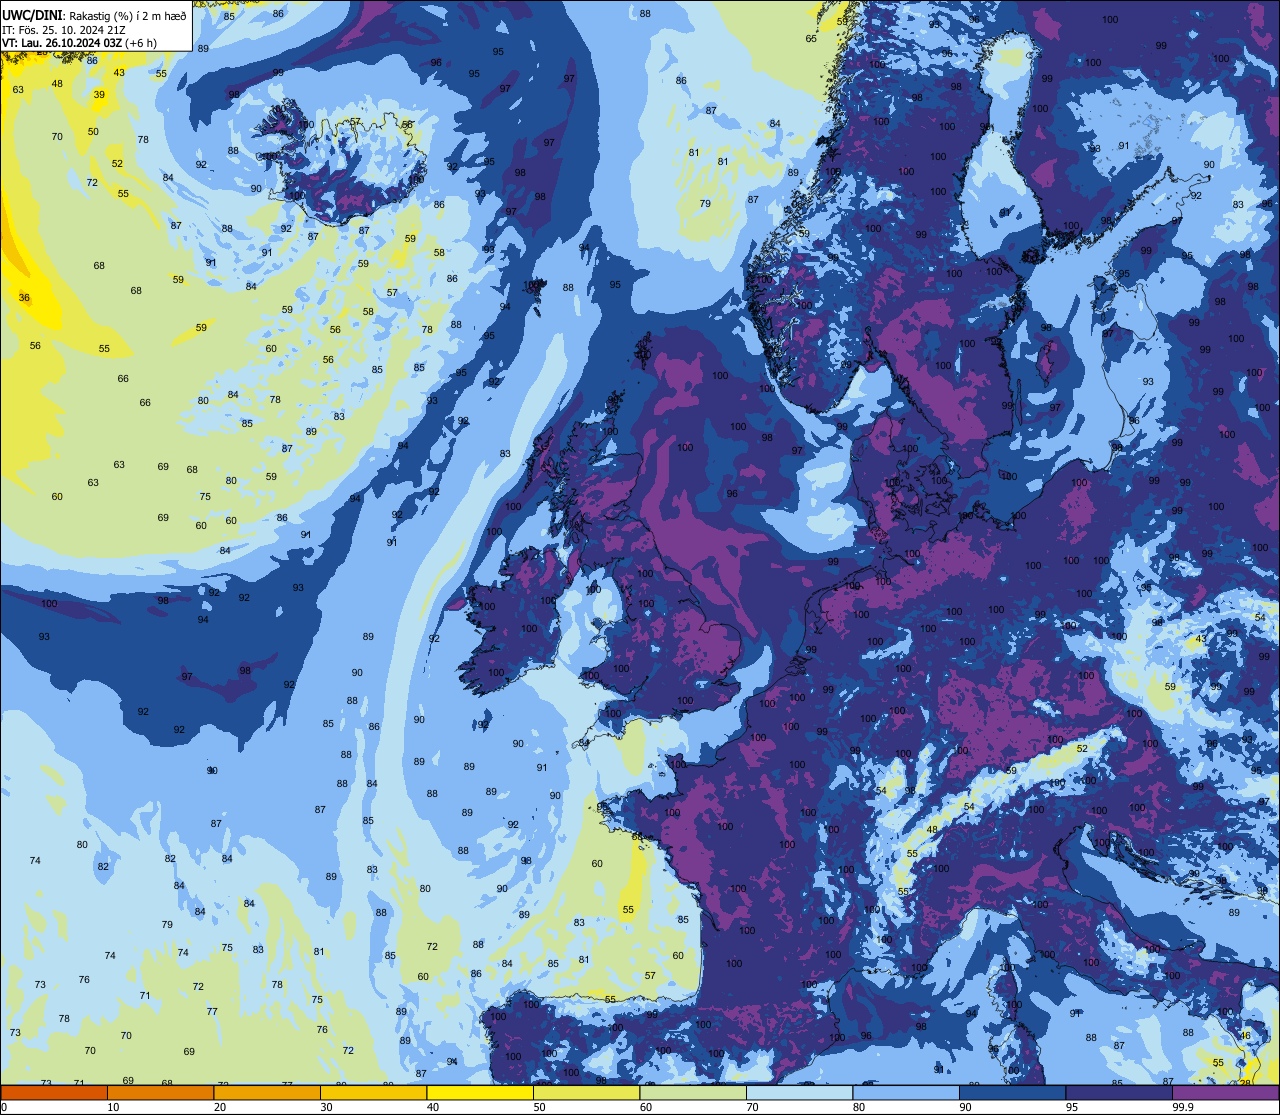This screenshot has height=1115, width=1280.
Task: Click the humidity value 39 in the yellow area
Action: click(99, 95)
